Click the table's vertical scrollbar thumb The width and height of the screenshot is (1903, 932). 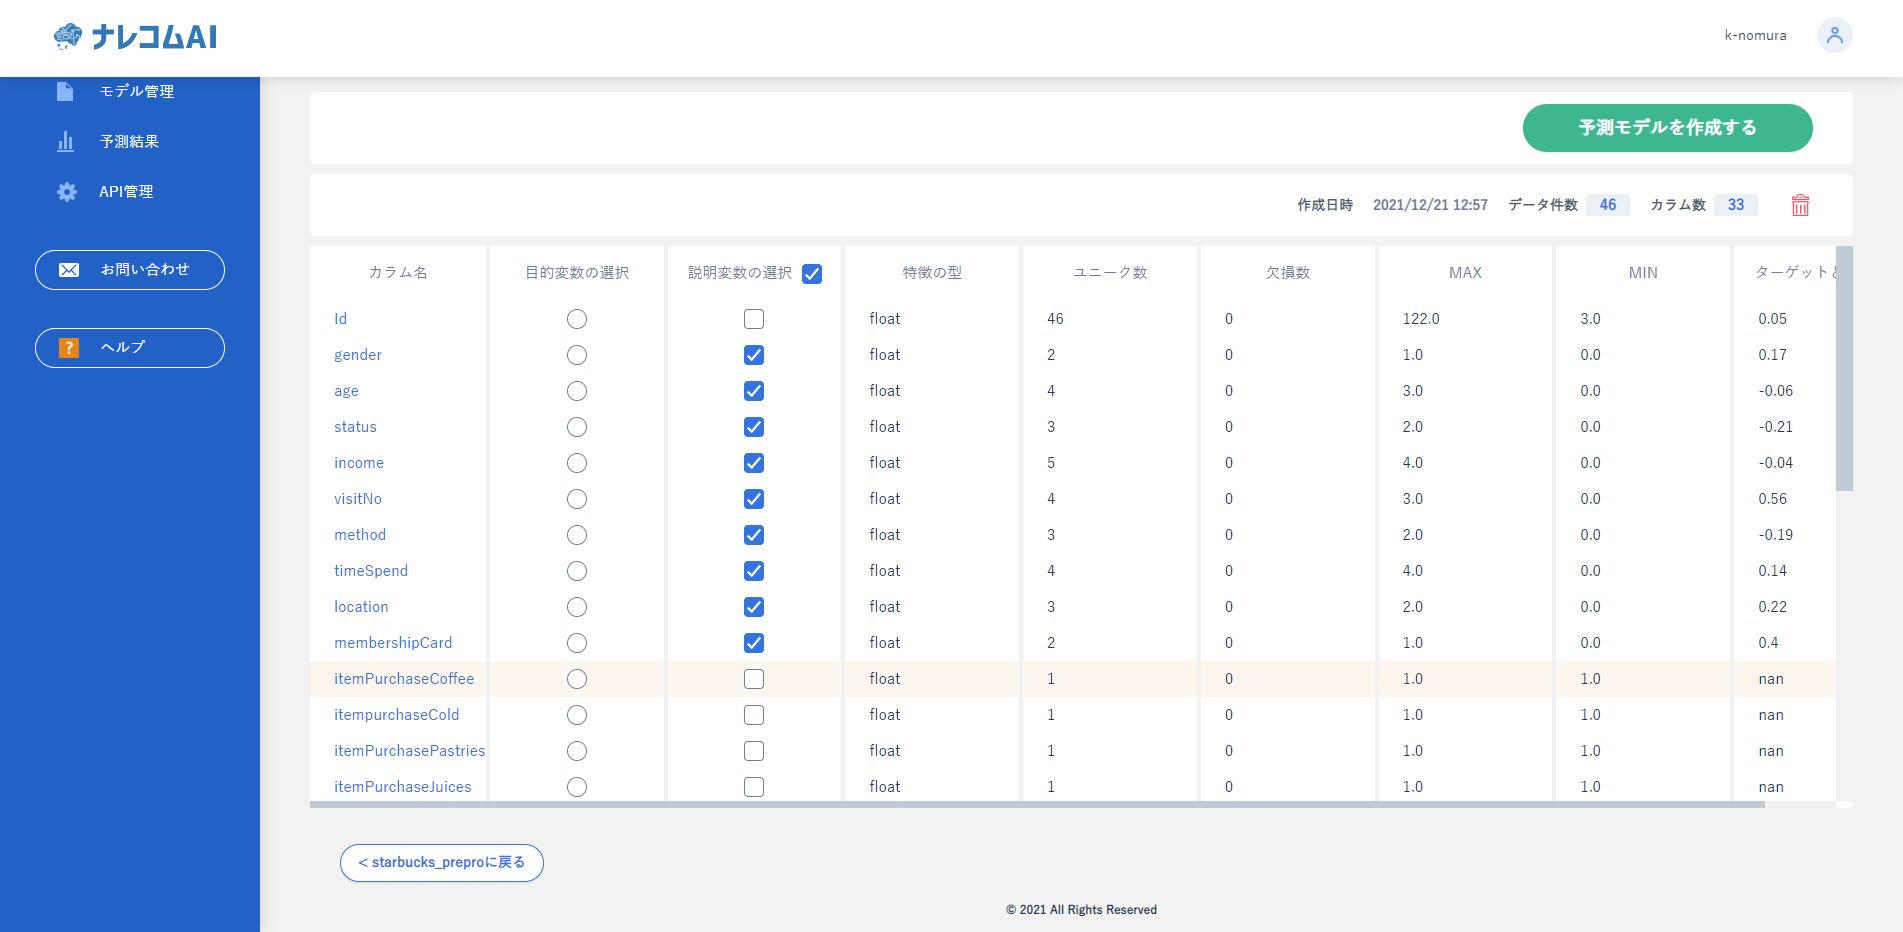click(x=1844, y=368)
